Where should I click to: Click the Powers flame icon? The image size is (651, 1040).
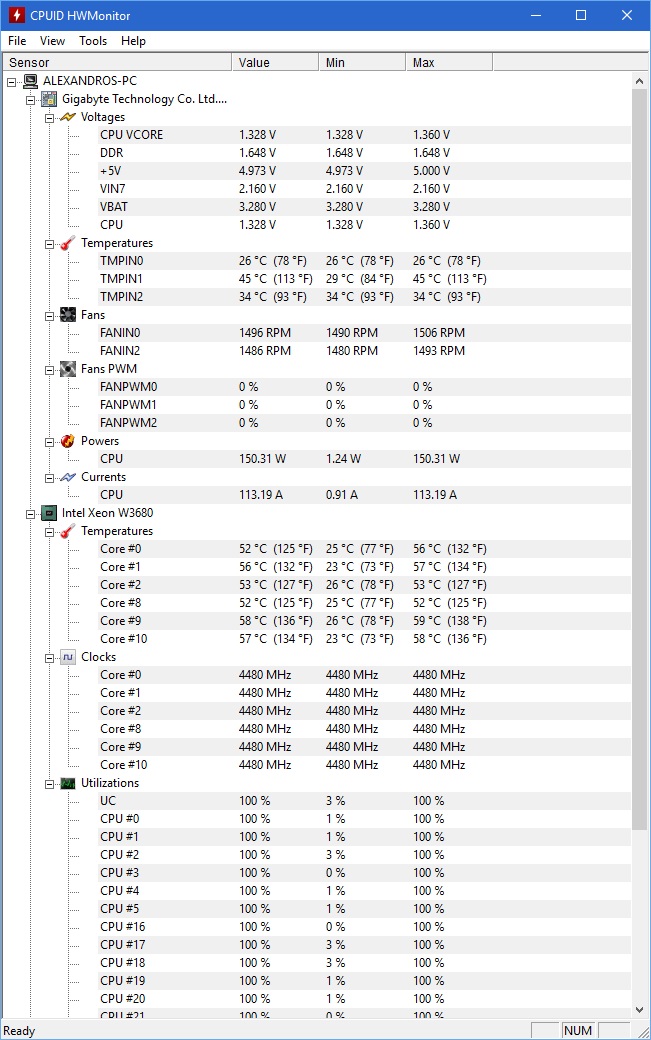pos(68,441)
